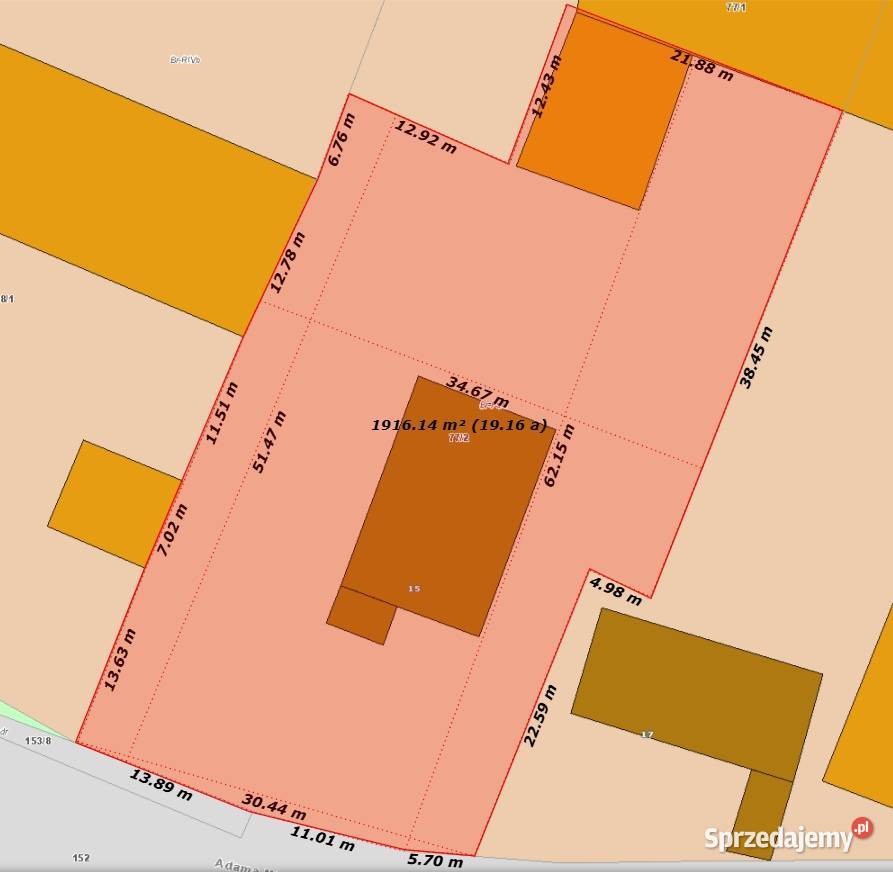893x872 pixels.
Task: Select the 34.67 m dotted line label
Action: [477, 391]
